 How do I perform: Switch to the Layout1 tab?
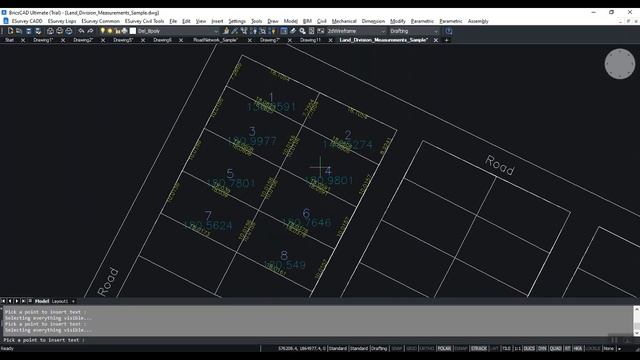coord(60,301)
